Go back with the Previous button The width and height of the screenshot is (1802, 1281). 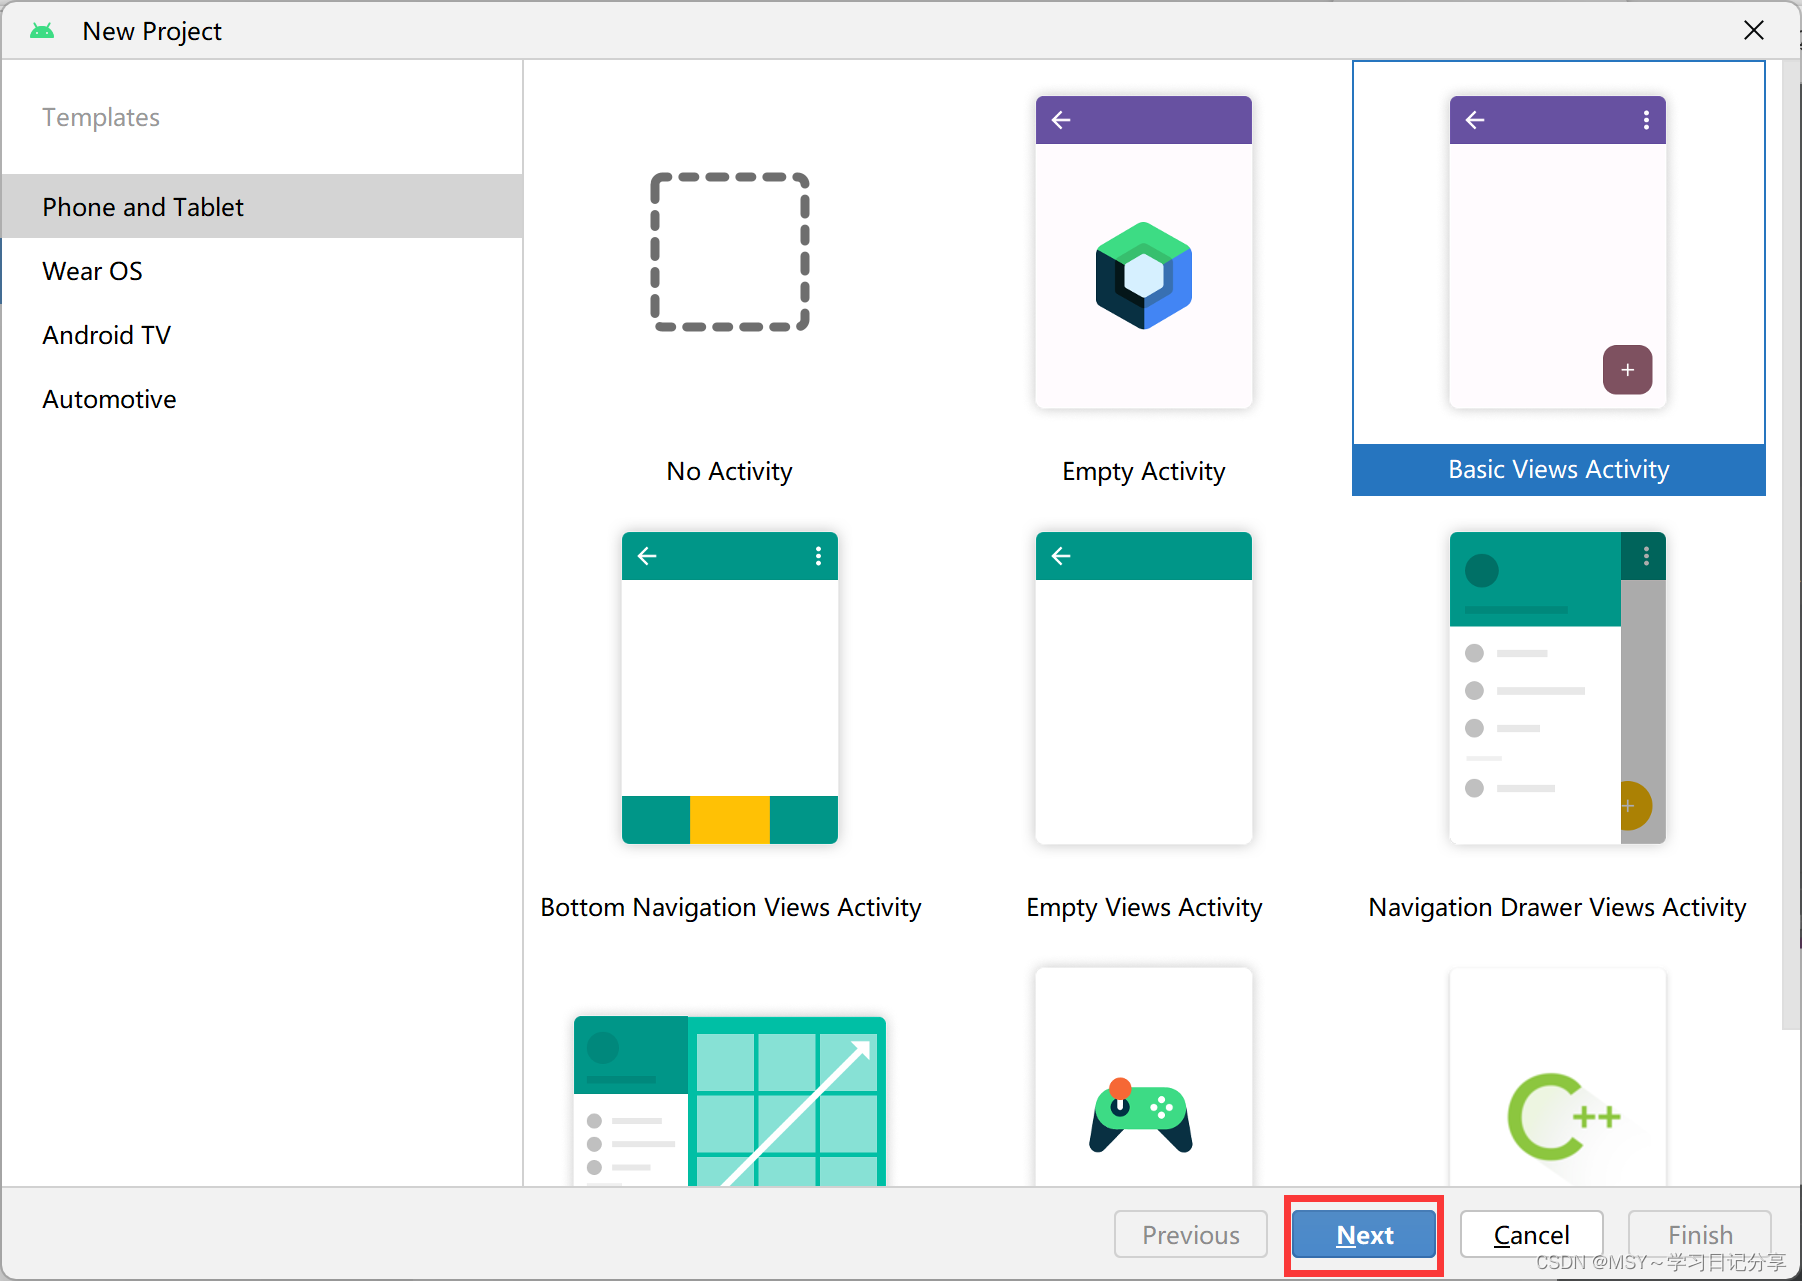1191,1235
